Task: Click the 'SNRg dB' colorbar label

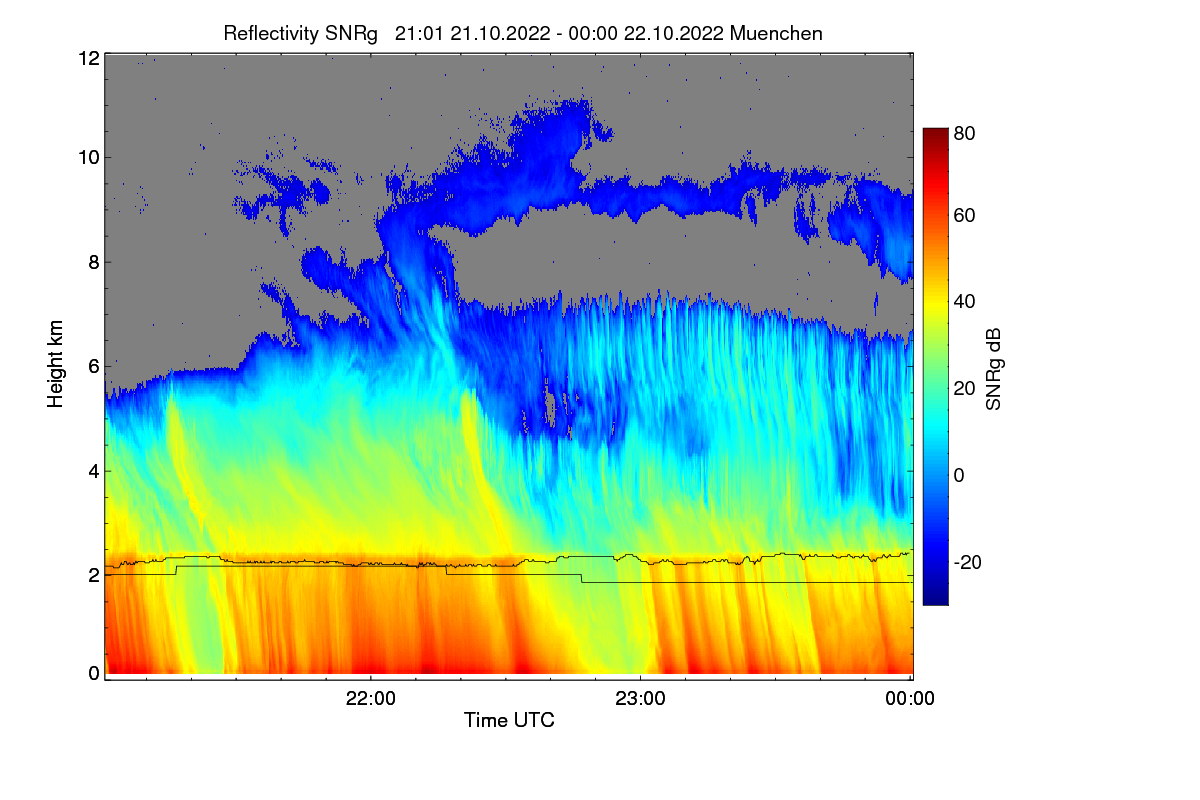Action: 994,369
